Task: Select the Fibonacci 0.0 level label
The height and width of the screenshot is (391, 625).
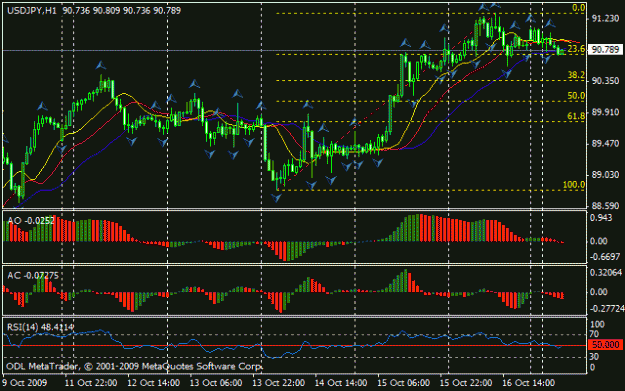Action: coord(578,8)
